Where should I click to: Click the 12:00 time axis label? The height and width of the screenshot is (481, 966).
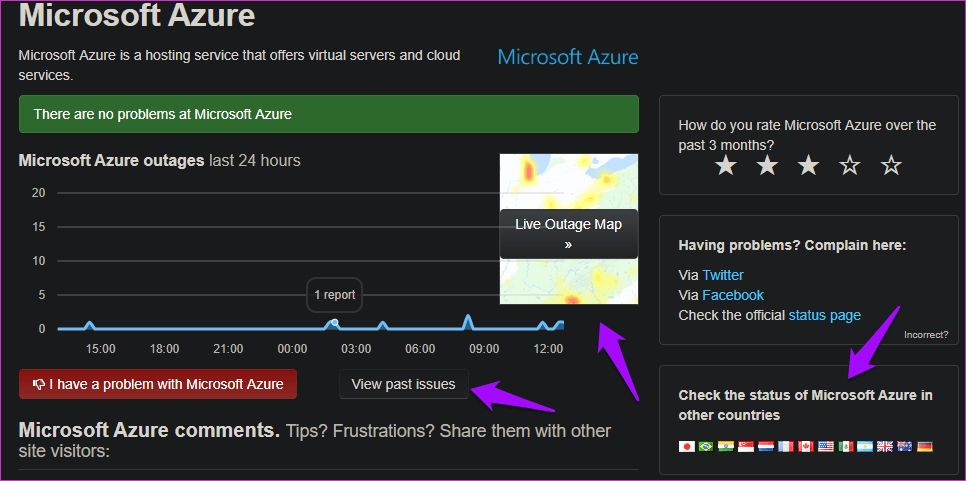pos(548,349)
